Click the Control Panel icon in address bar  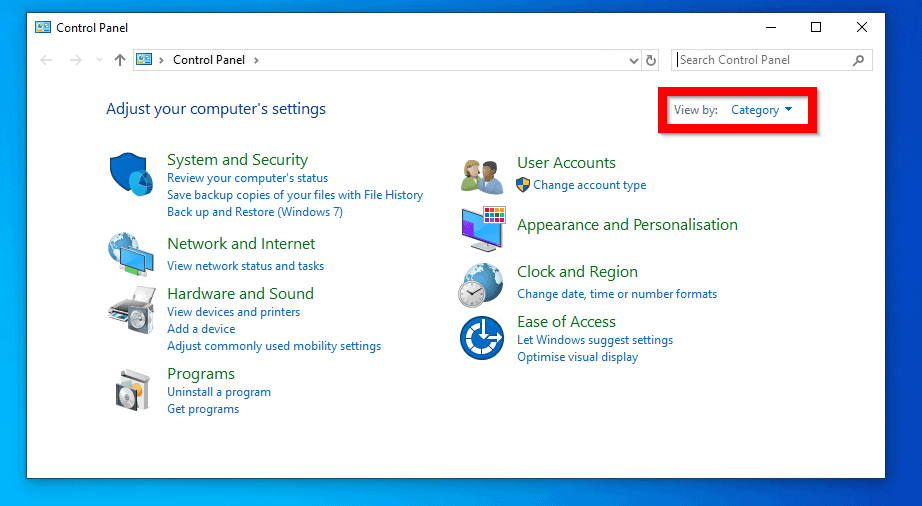pos(144,59)
